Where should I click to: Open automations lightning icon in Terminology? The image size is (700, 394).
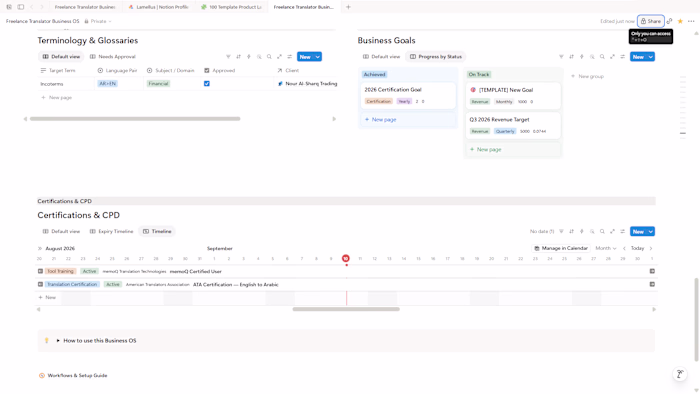[249, 57]
